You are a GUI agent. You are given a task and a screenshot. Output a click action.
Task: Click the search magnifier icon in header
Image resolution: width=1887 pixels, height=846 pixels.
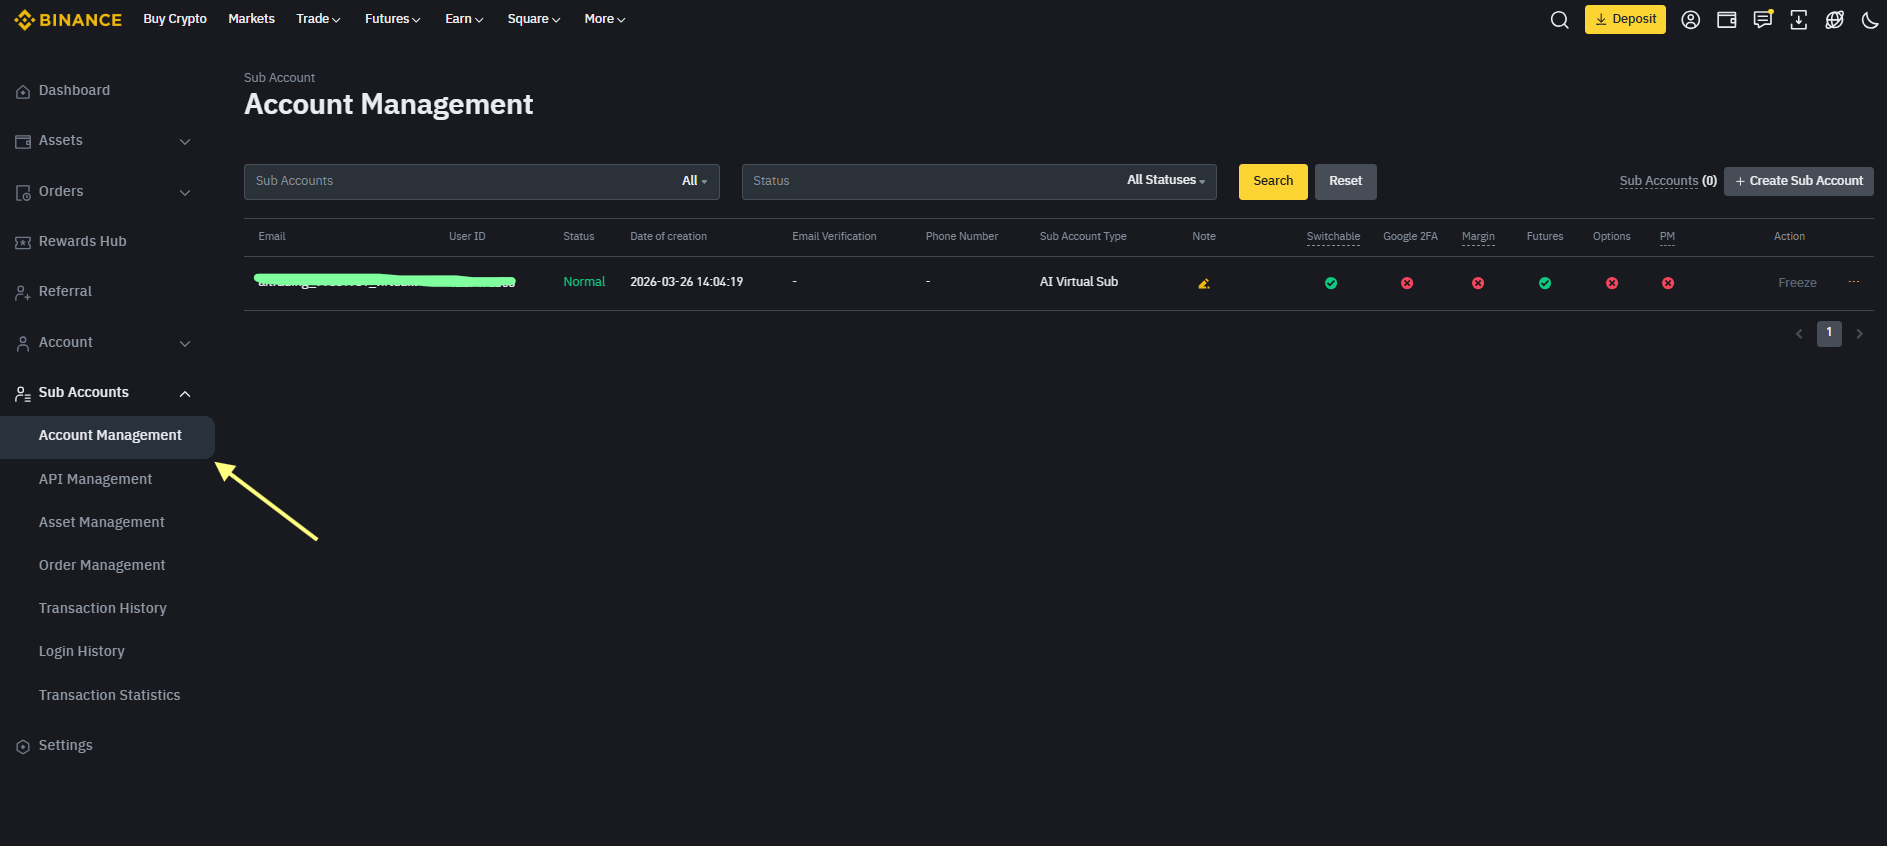pos(1559,20)
